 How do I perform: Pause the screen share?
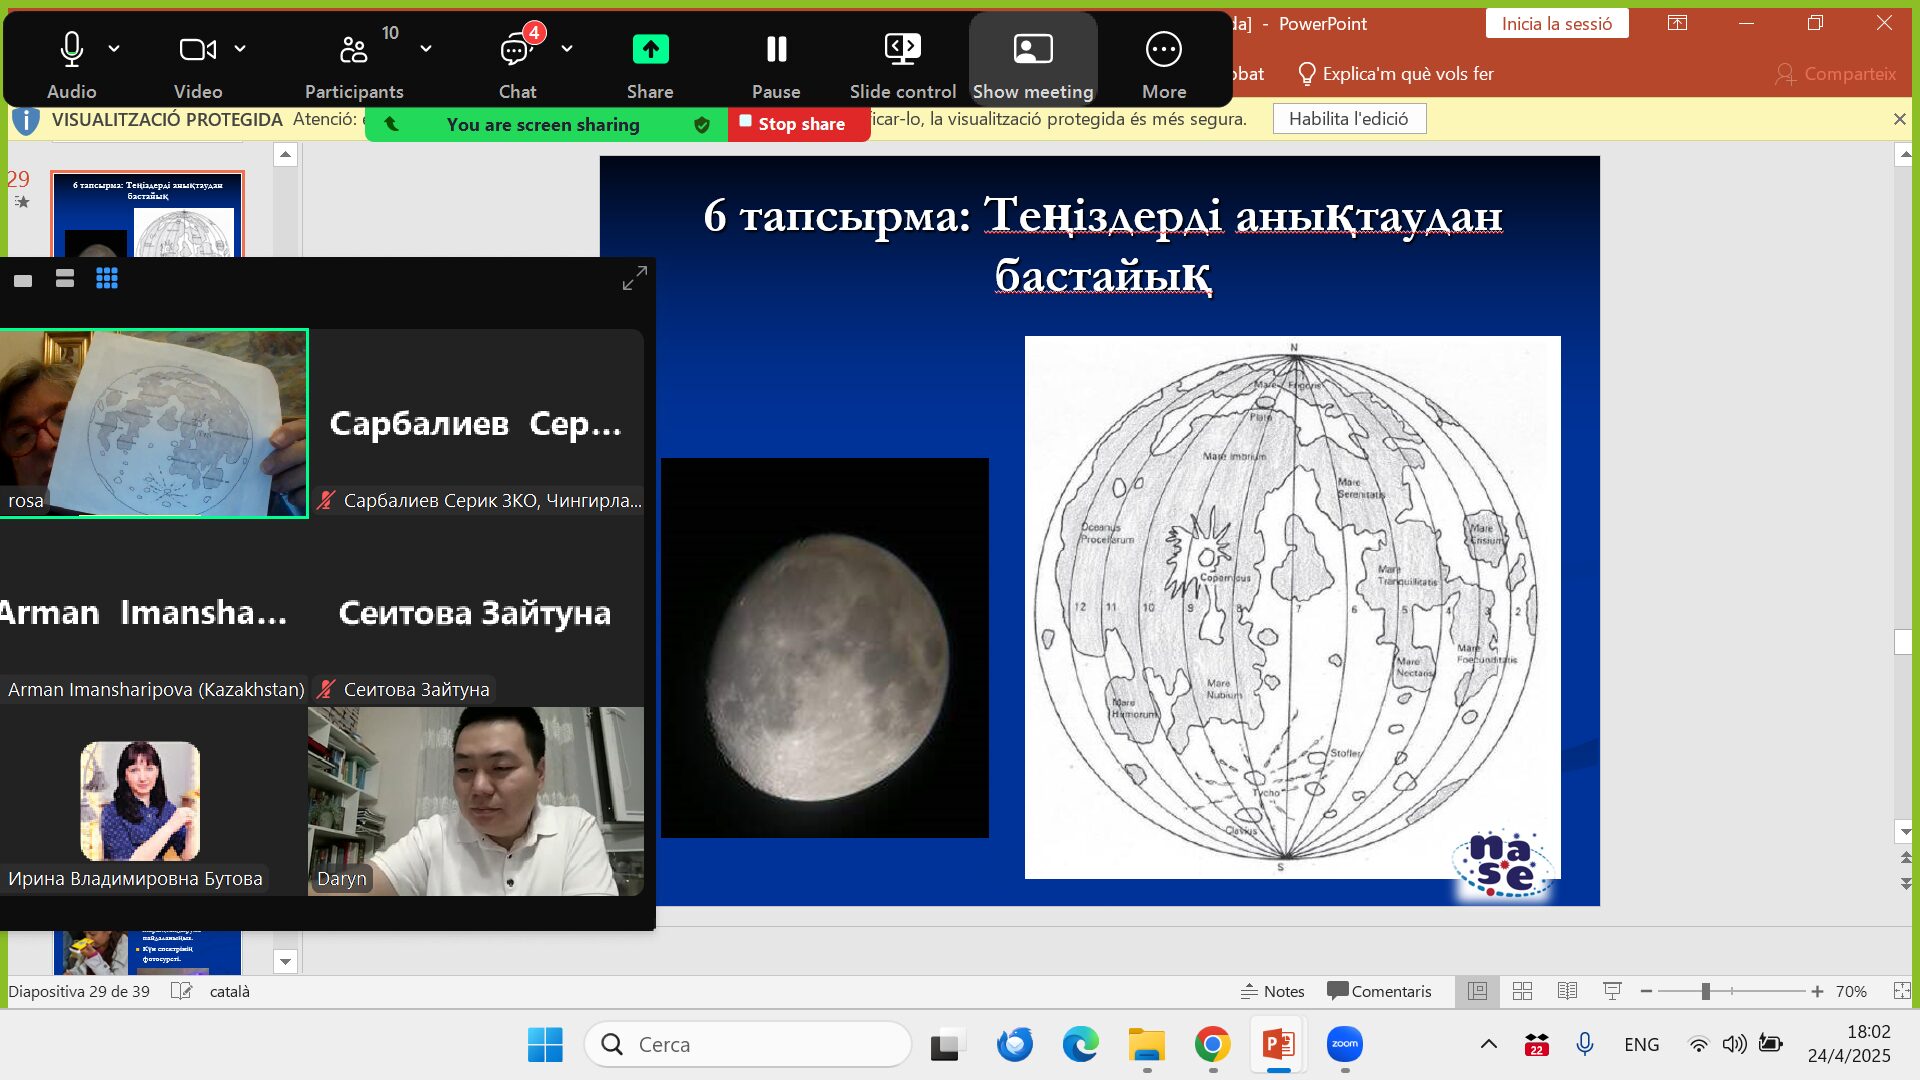(776, 49)
